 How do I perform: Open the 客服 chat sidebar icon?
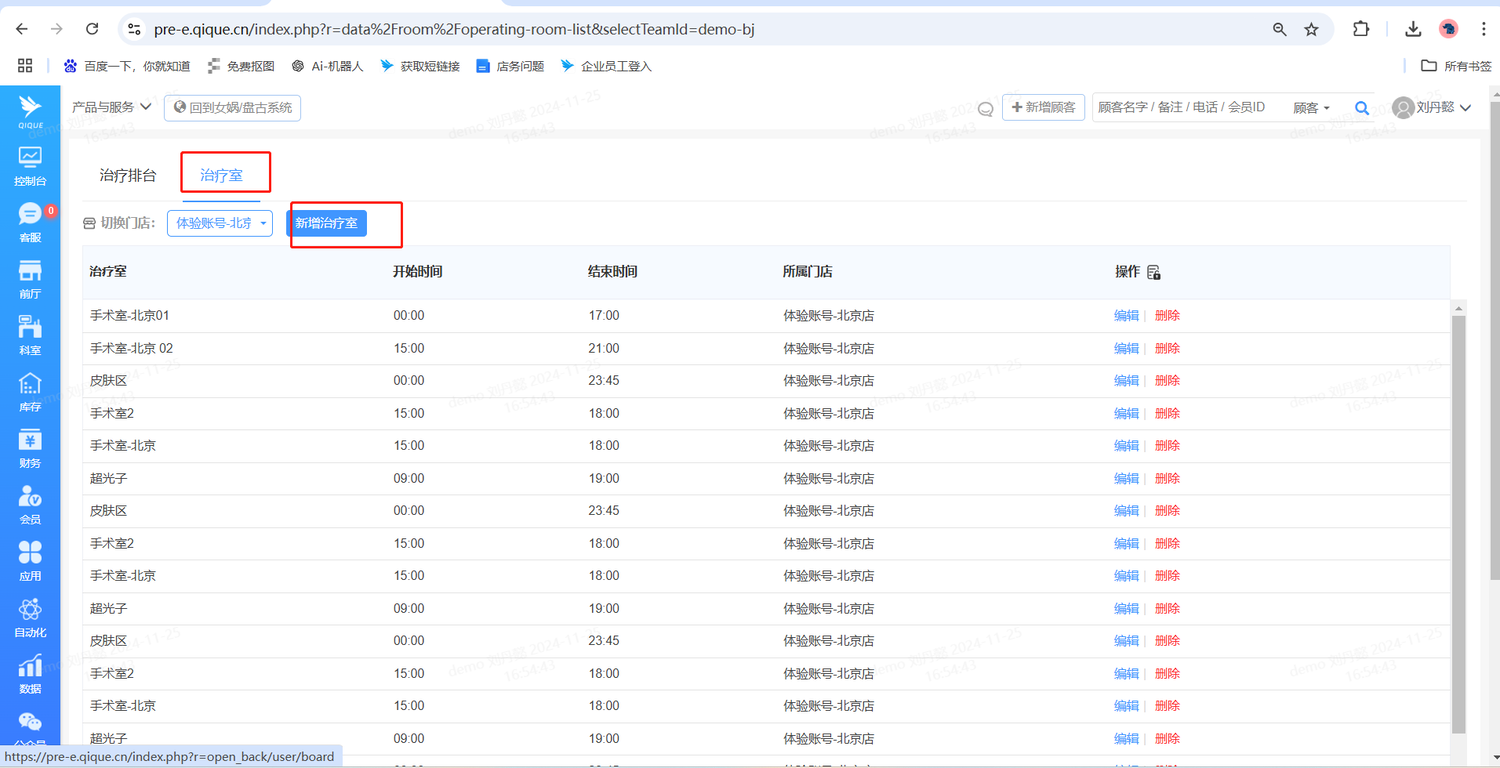pos(30,222)
